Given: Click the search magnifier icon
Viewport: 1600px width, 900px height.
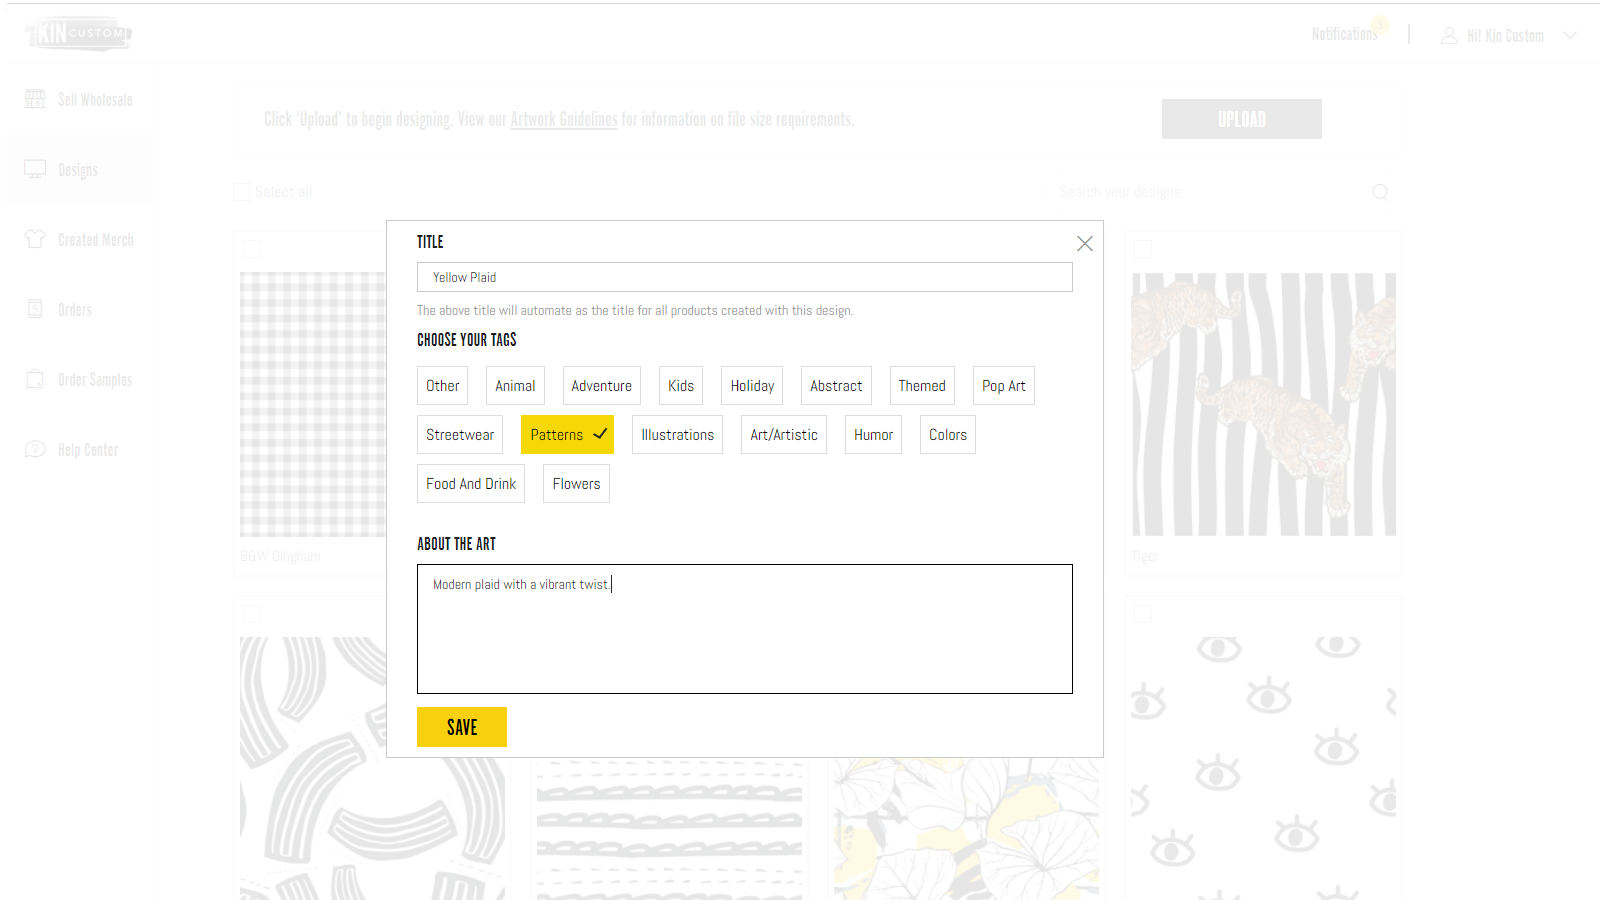Looking at the screenshot, I should [1380, 192].
